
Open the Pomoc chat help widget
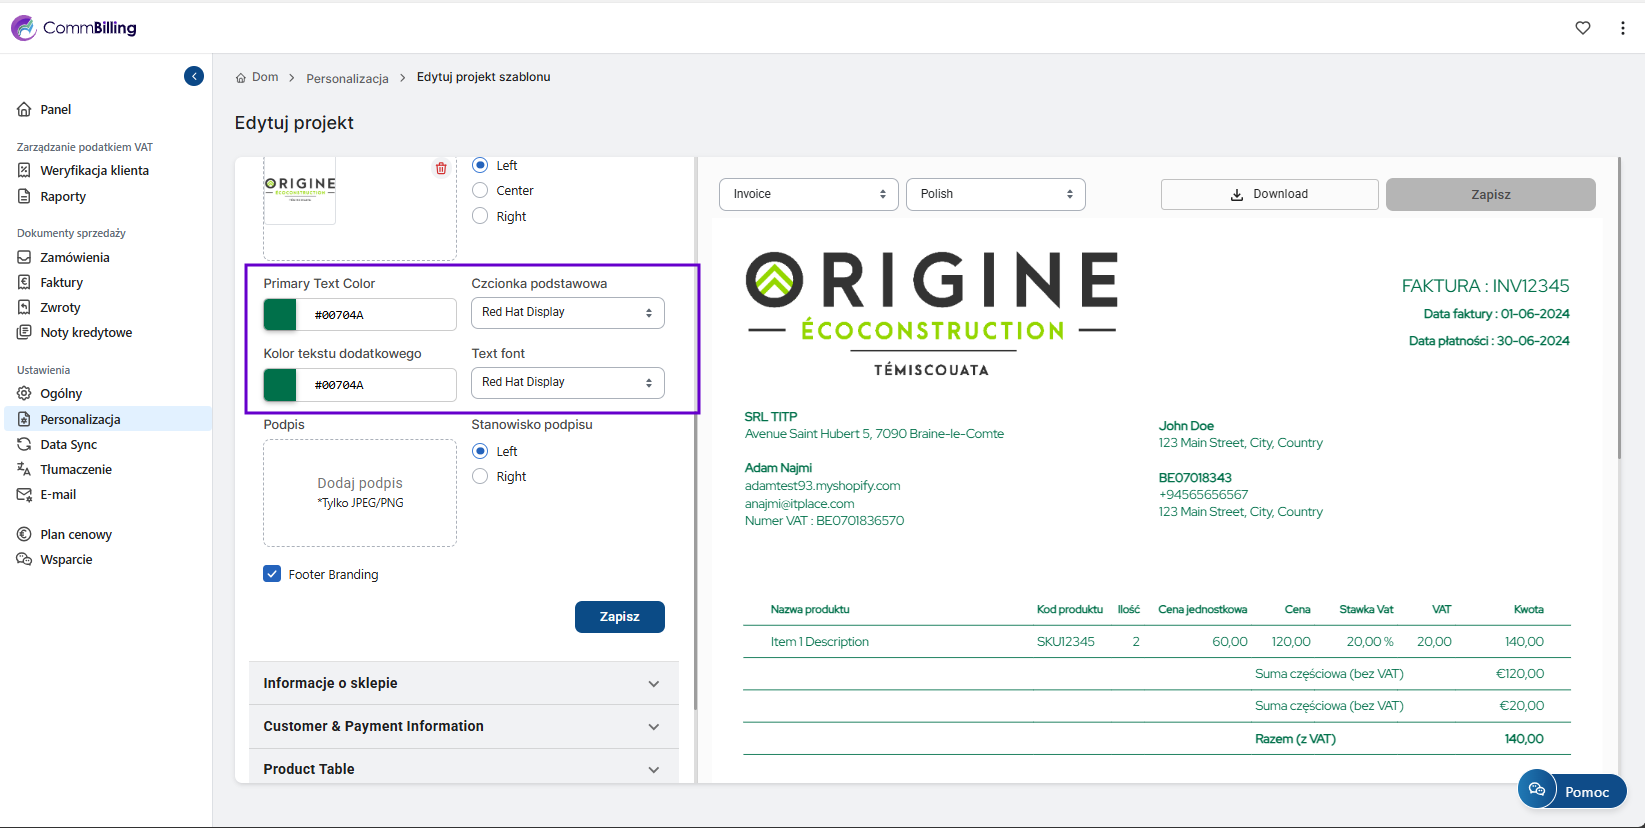pyautogui.click(x=1572, y=791)
